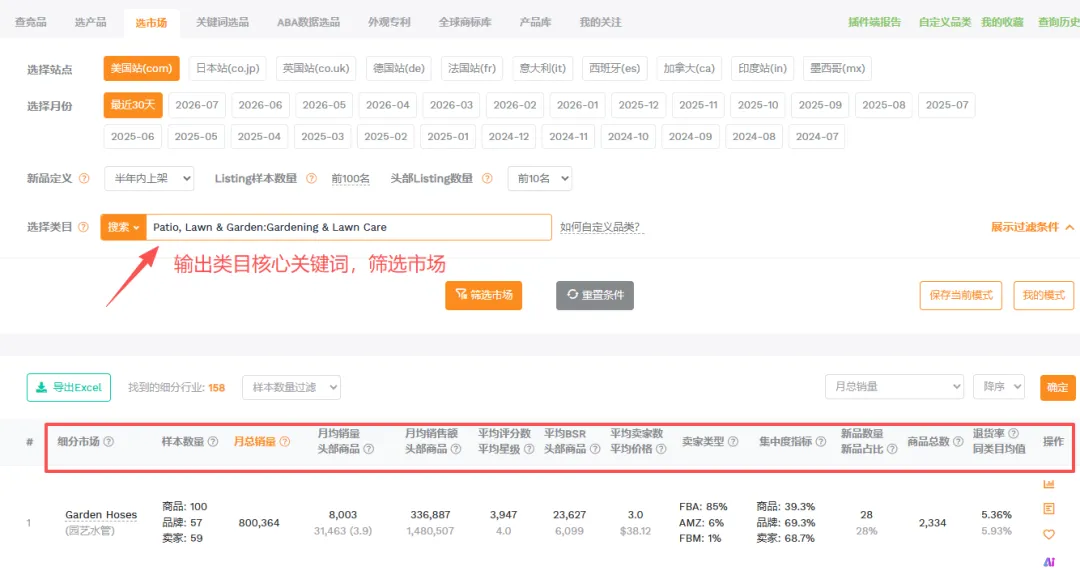Favorite Garden Hoses with the heart icon
The image size is (1080, 575).
pyautogui.click(x=1048, y=534)
